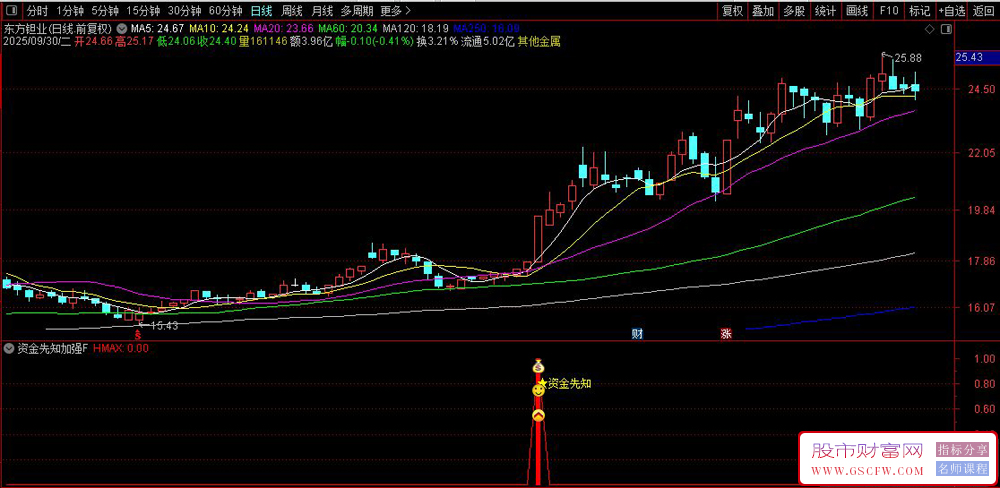Add stock with +自选 button
1000x488 pixels.
952,10
